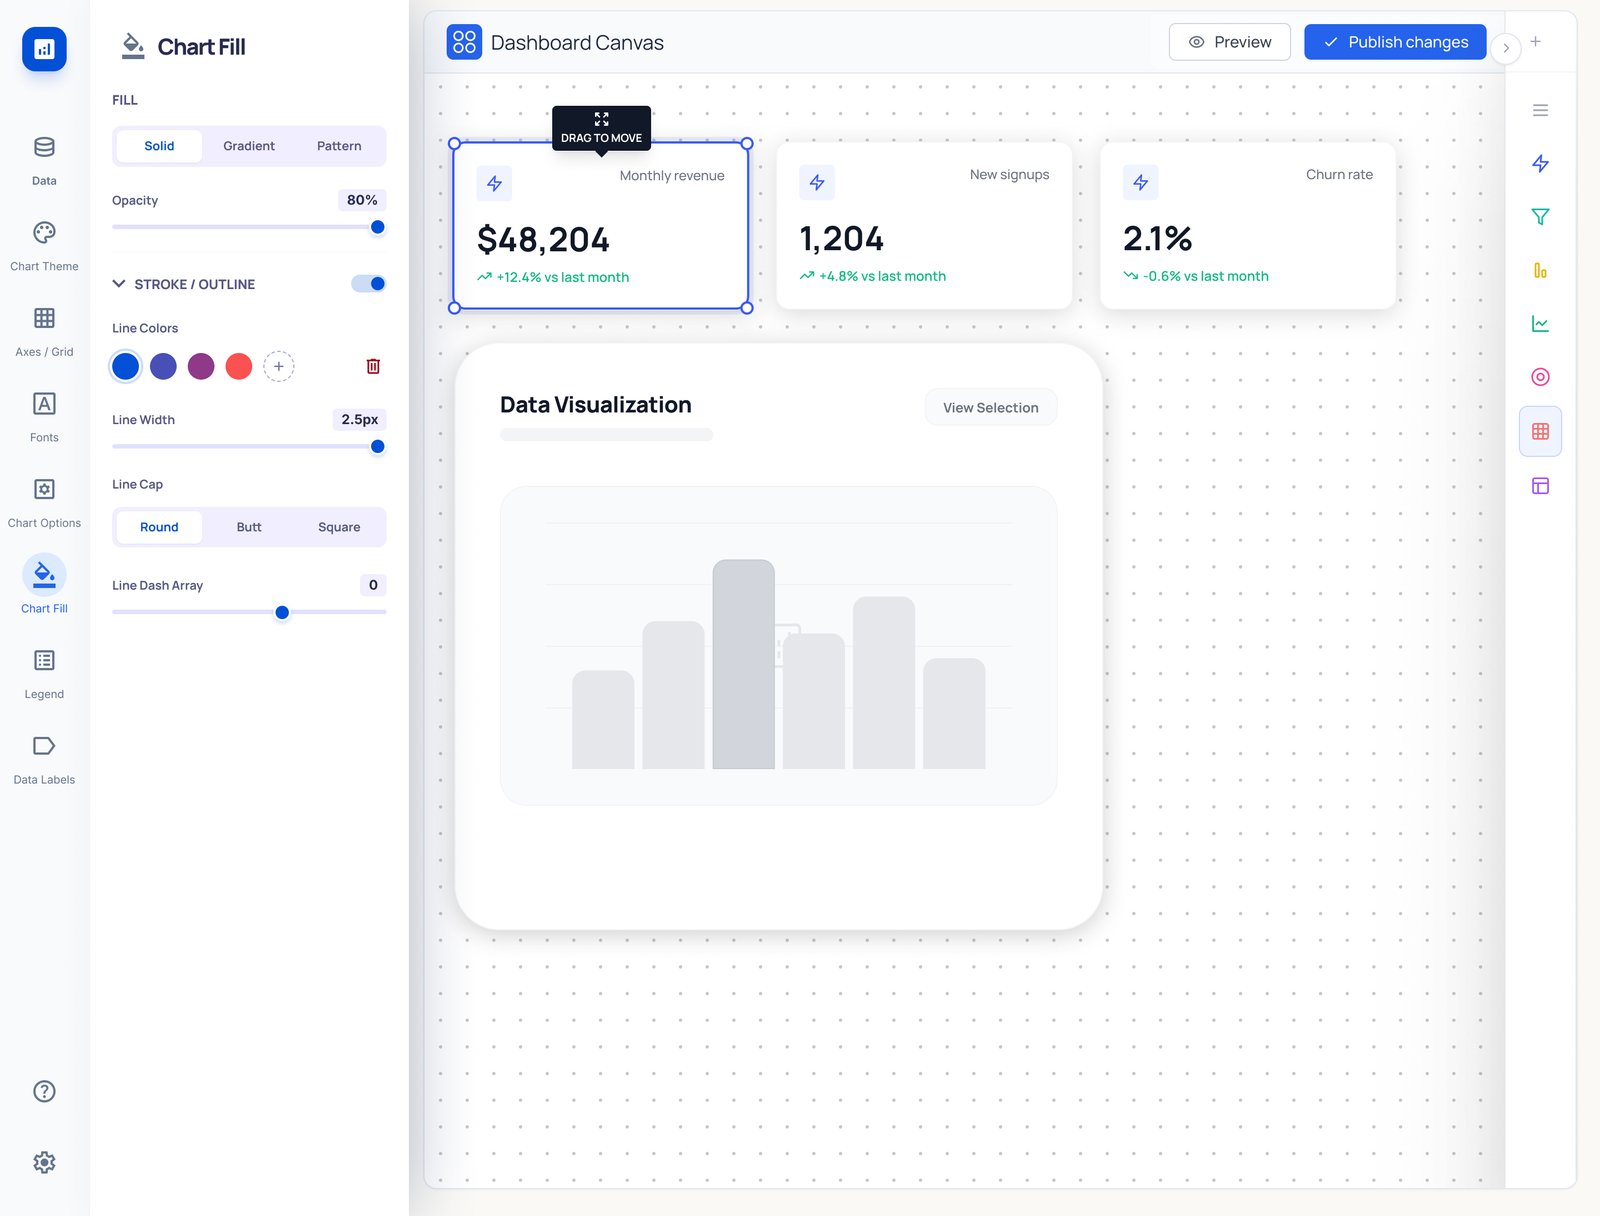Viewport: 1600px width, 1216px height.
Task: Click the layout panel icon in right rail
Action: tap(1540, 486)
